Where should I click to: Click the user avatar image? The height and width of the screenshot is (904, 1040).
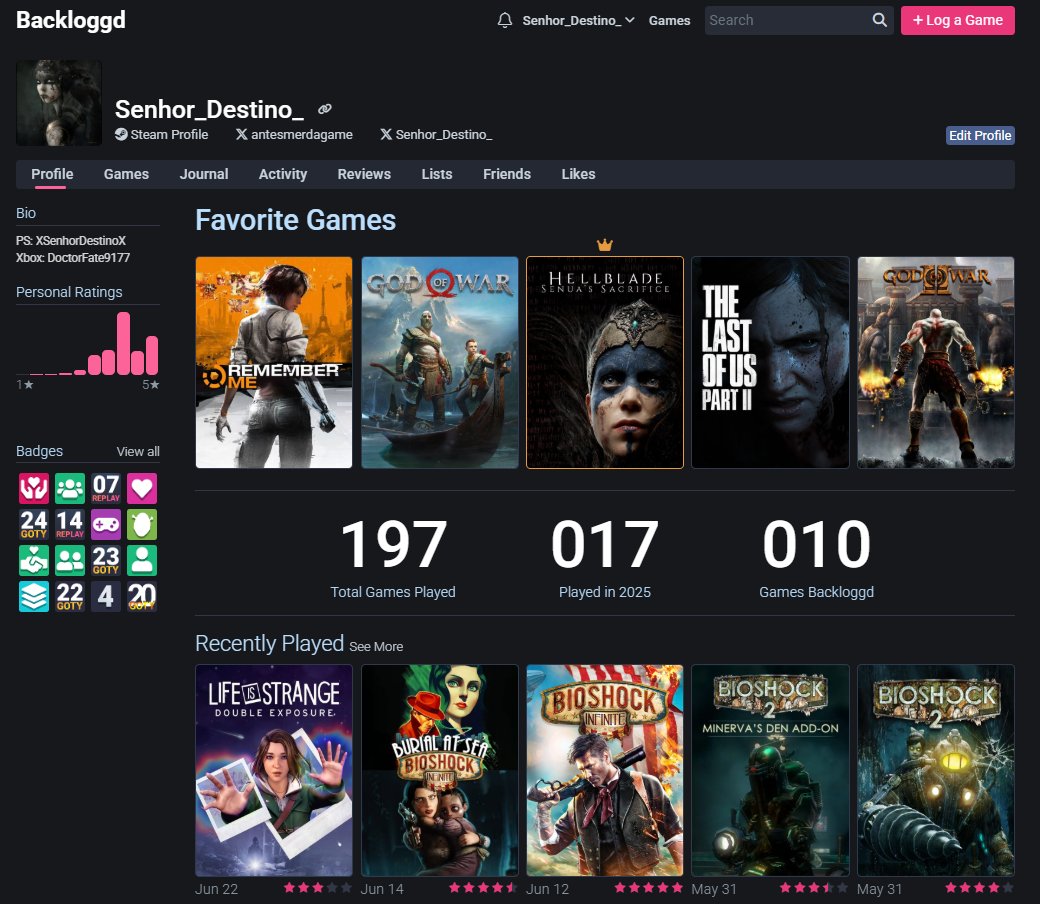[59, 103]
